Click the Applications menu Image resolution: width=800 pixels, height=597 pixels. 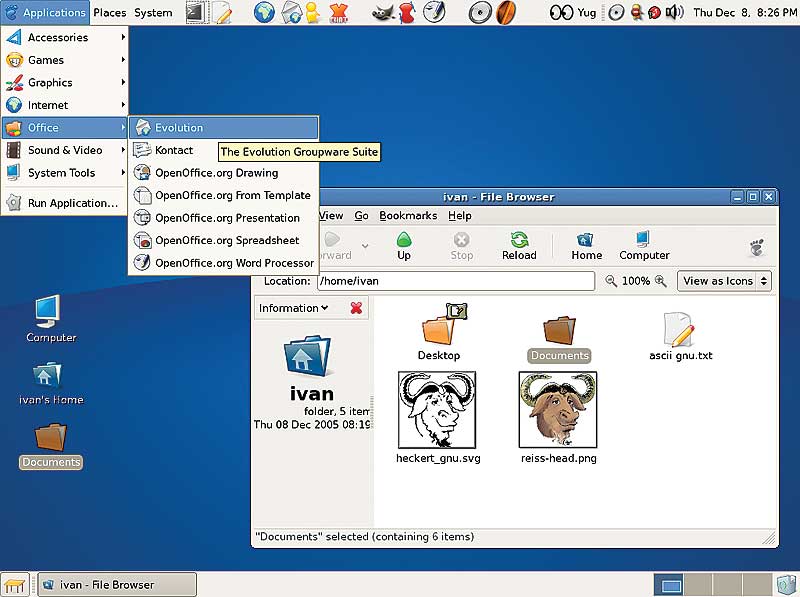pyautogui.click(x=45, y=12)
